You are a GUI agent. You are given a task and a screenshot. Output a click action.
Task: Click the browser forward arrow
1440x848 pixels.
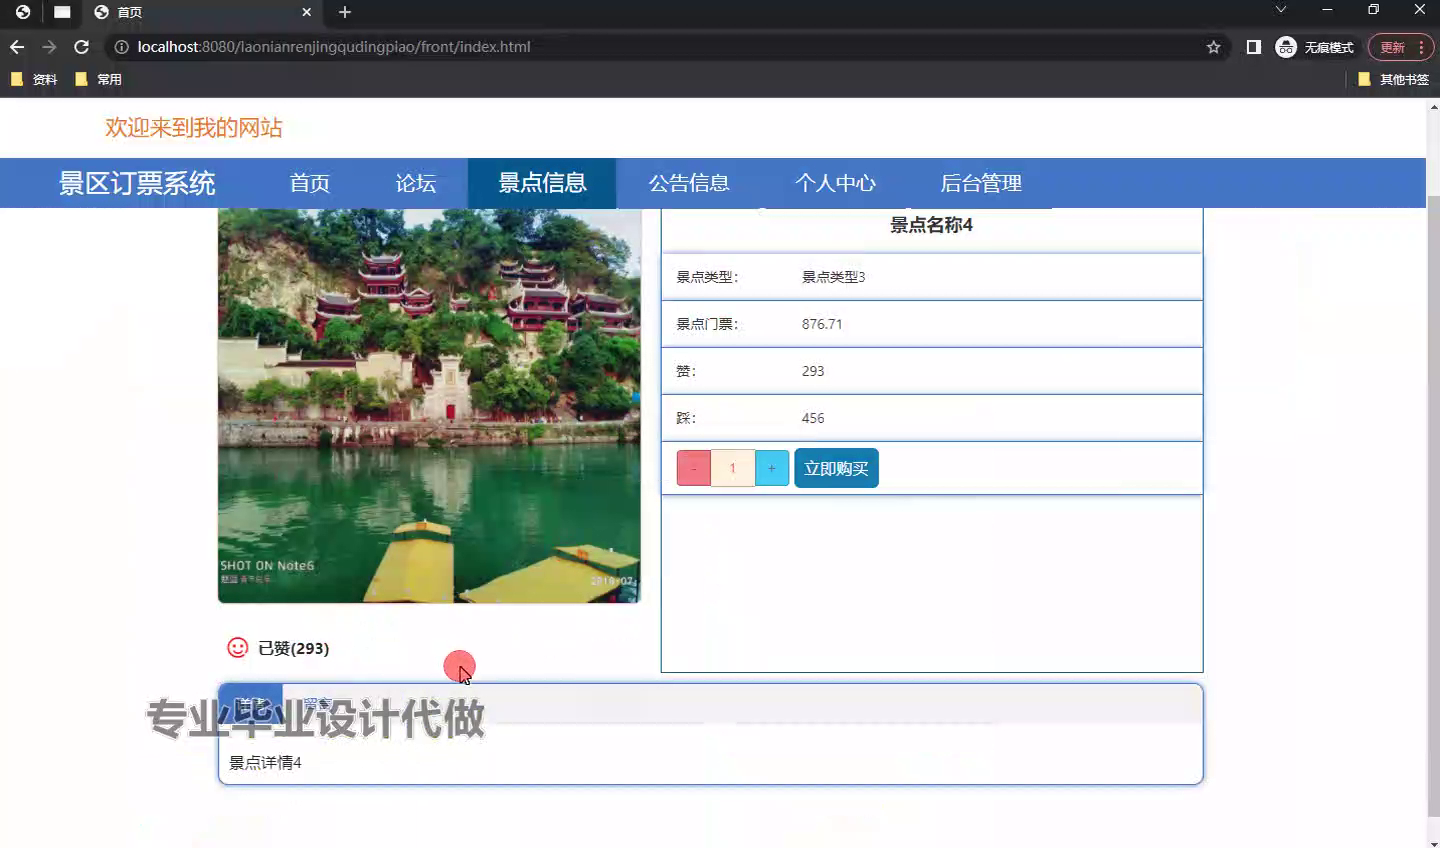[x=49, y=47]
